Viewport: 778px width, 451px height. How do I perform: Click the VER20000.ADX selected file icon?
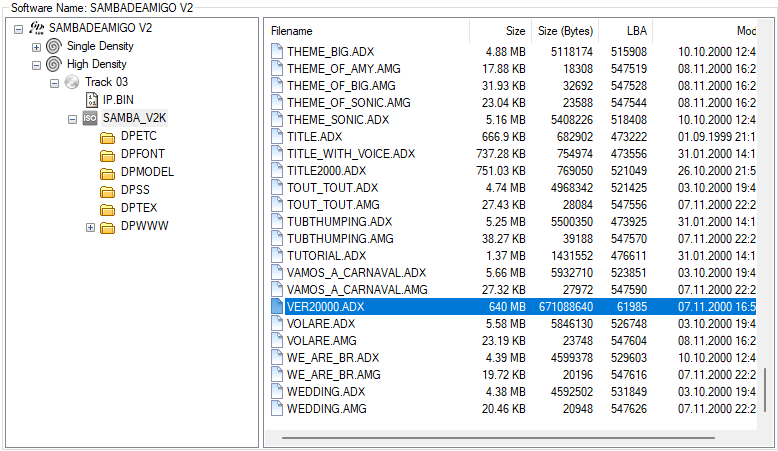[x=277, y=306]
